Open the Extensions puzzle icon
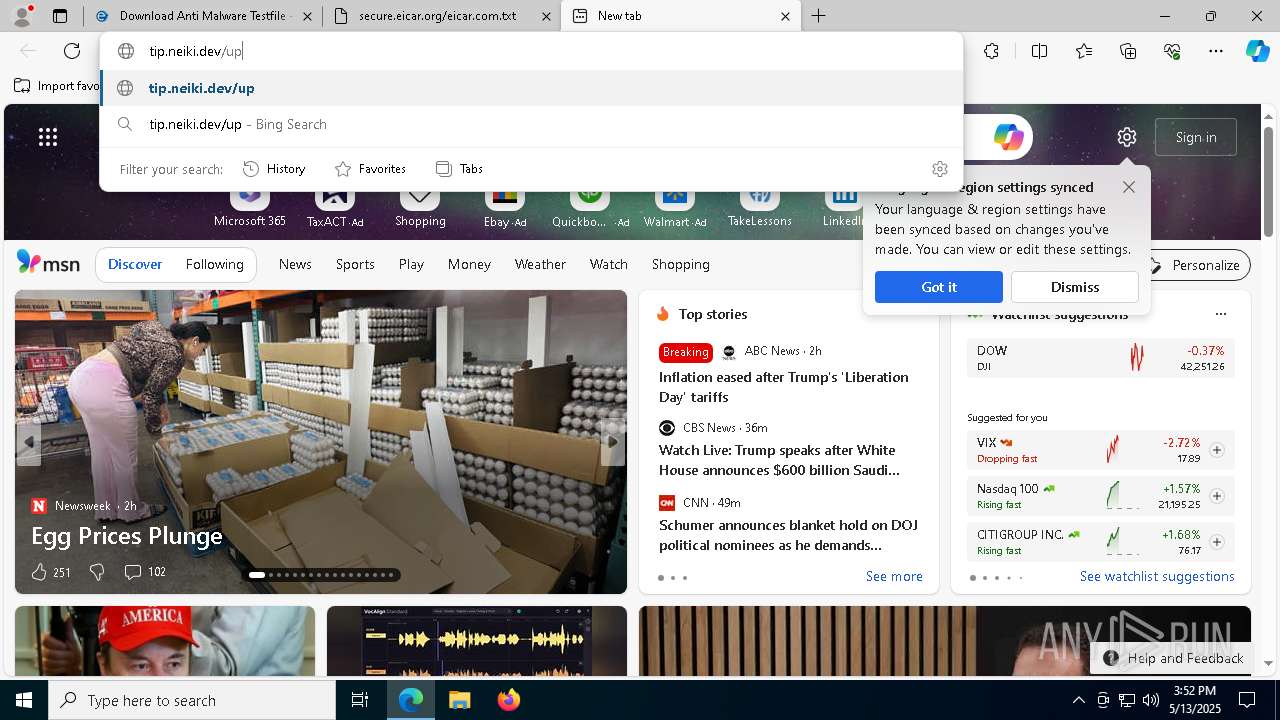This screenshot has width=1280, height=720. tap(991, 51)
